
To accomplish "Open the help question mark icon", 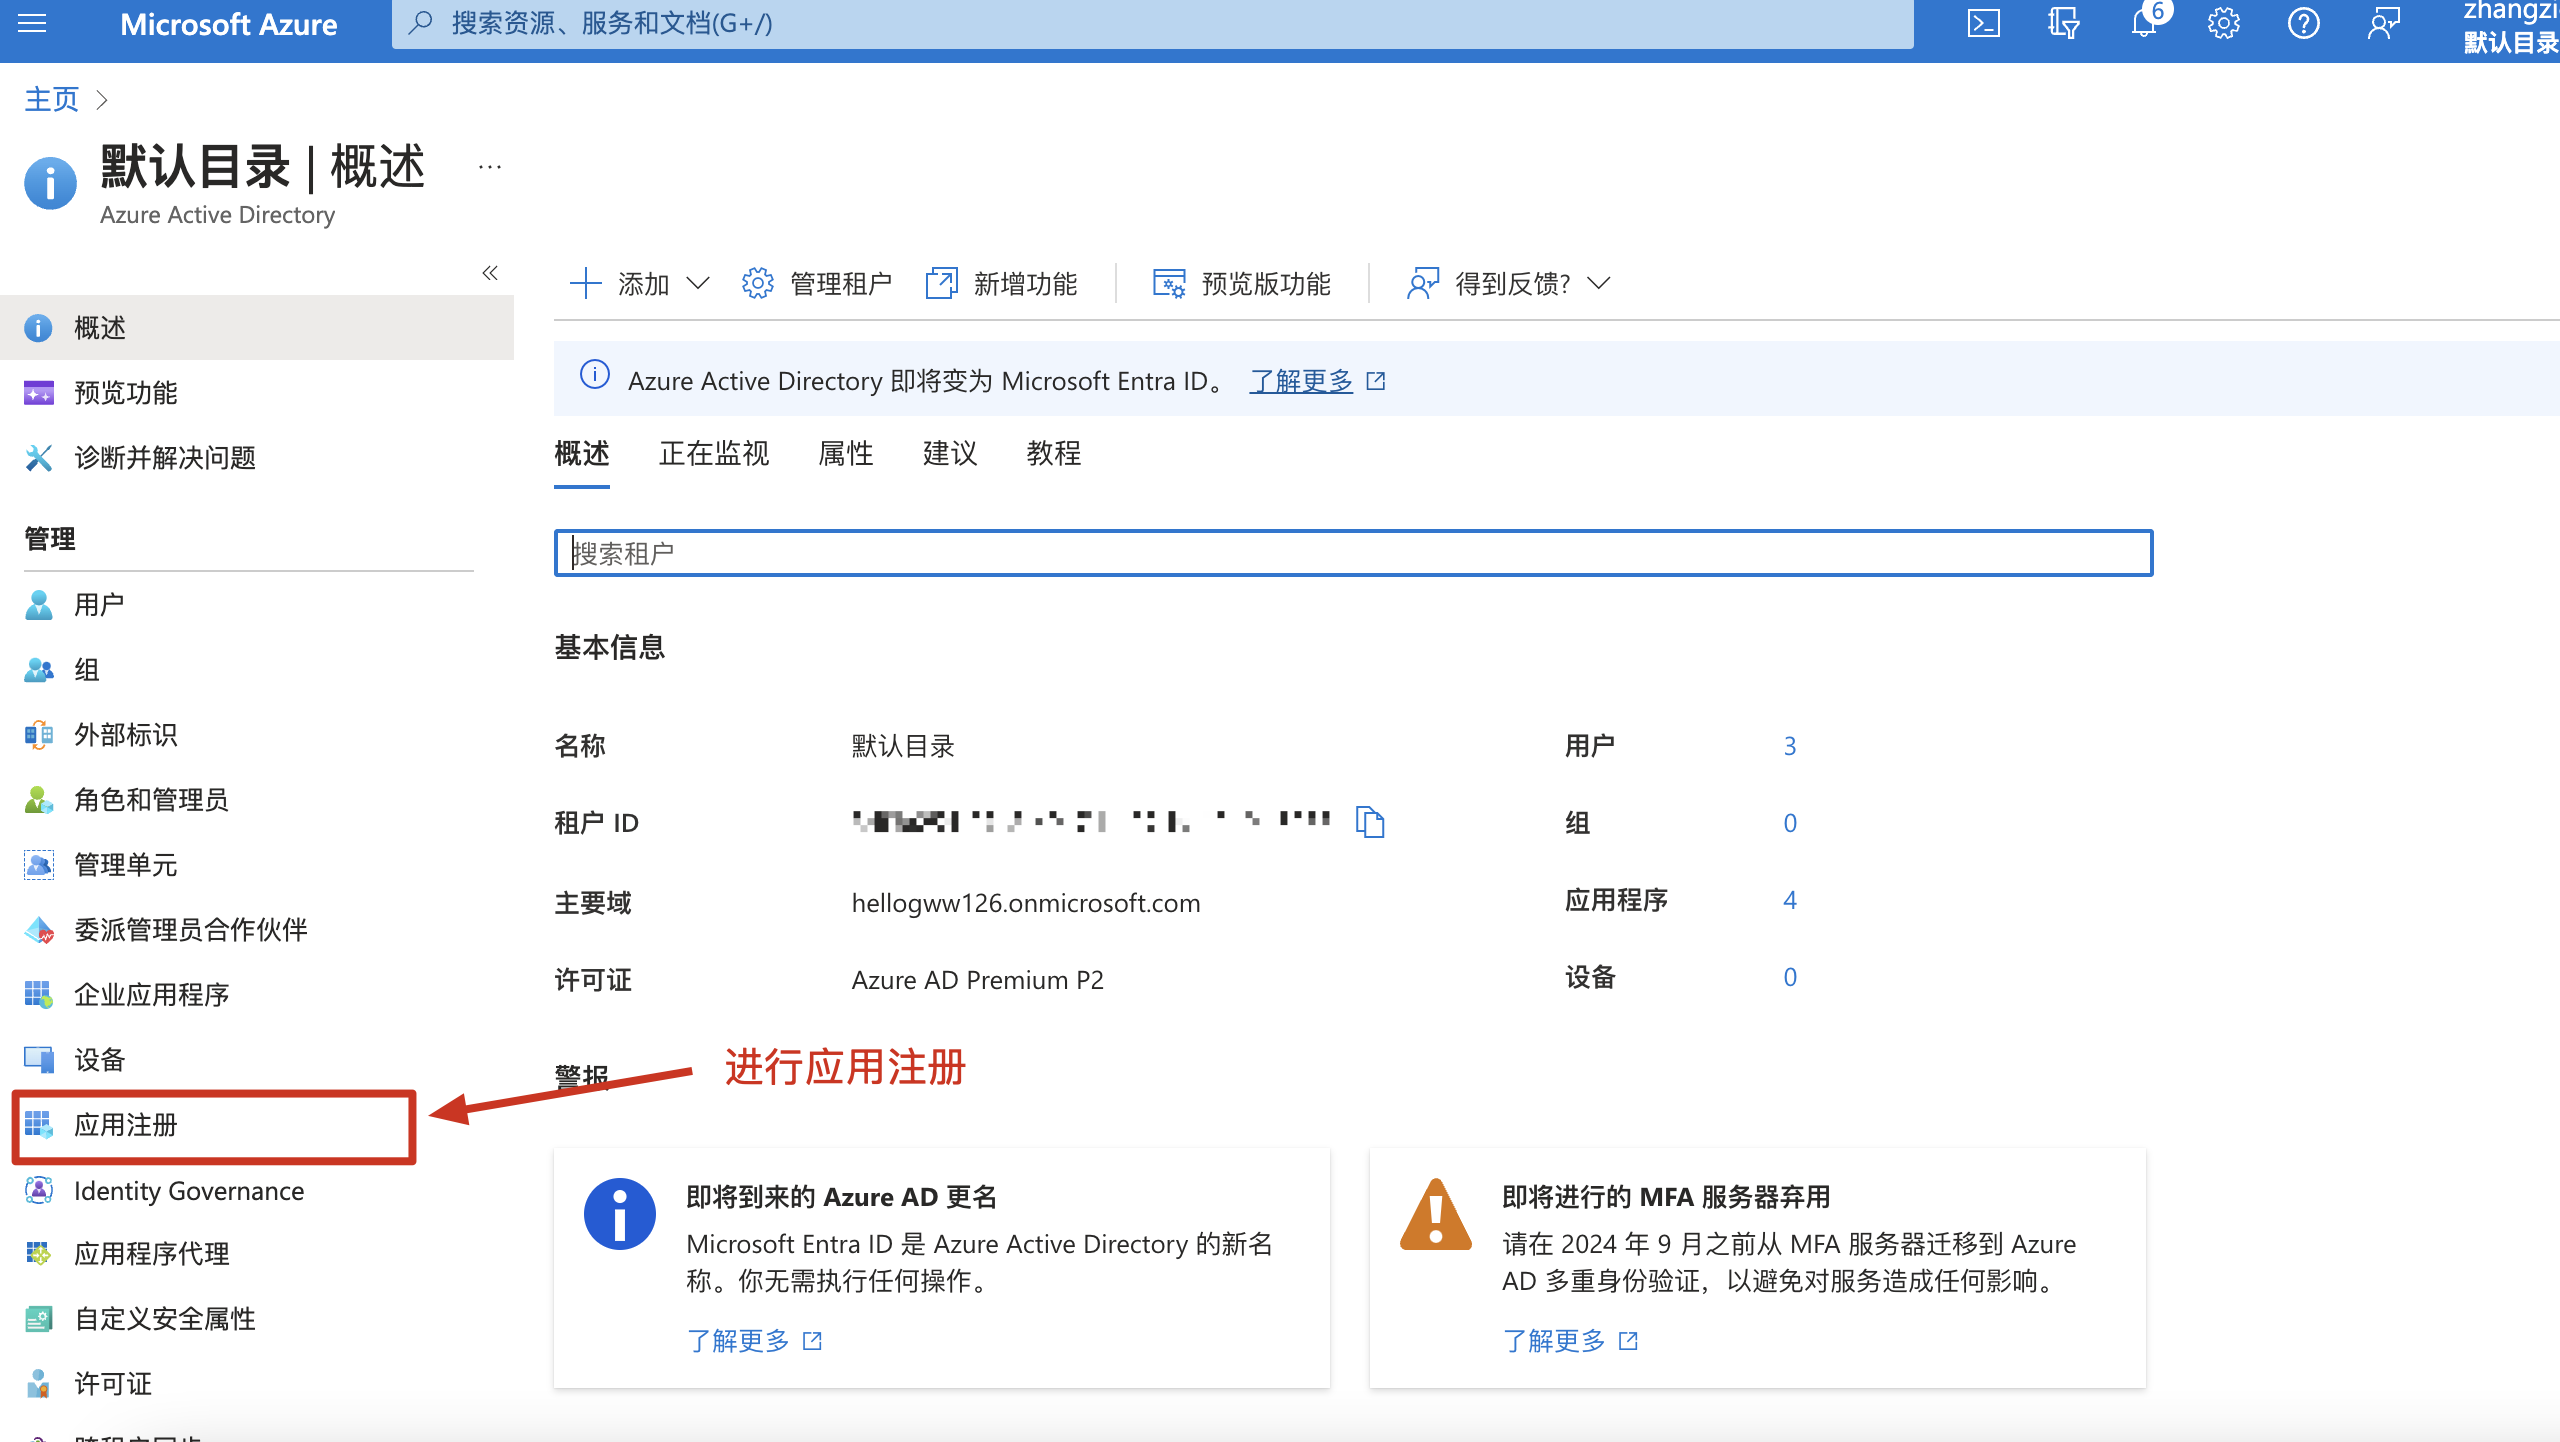I will coord(2304,23).
